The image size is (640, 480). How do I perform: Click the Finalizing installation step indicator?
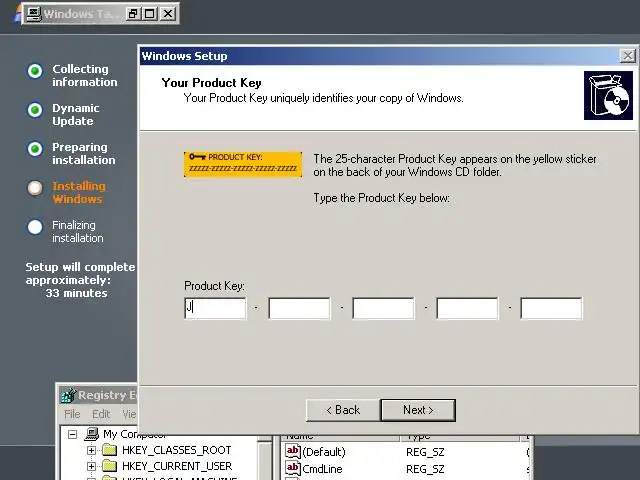(35, 227)
